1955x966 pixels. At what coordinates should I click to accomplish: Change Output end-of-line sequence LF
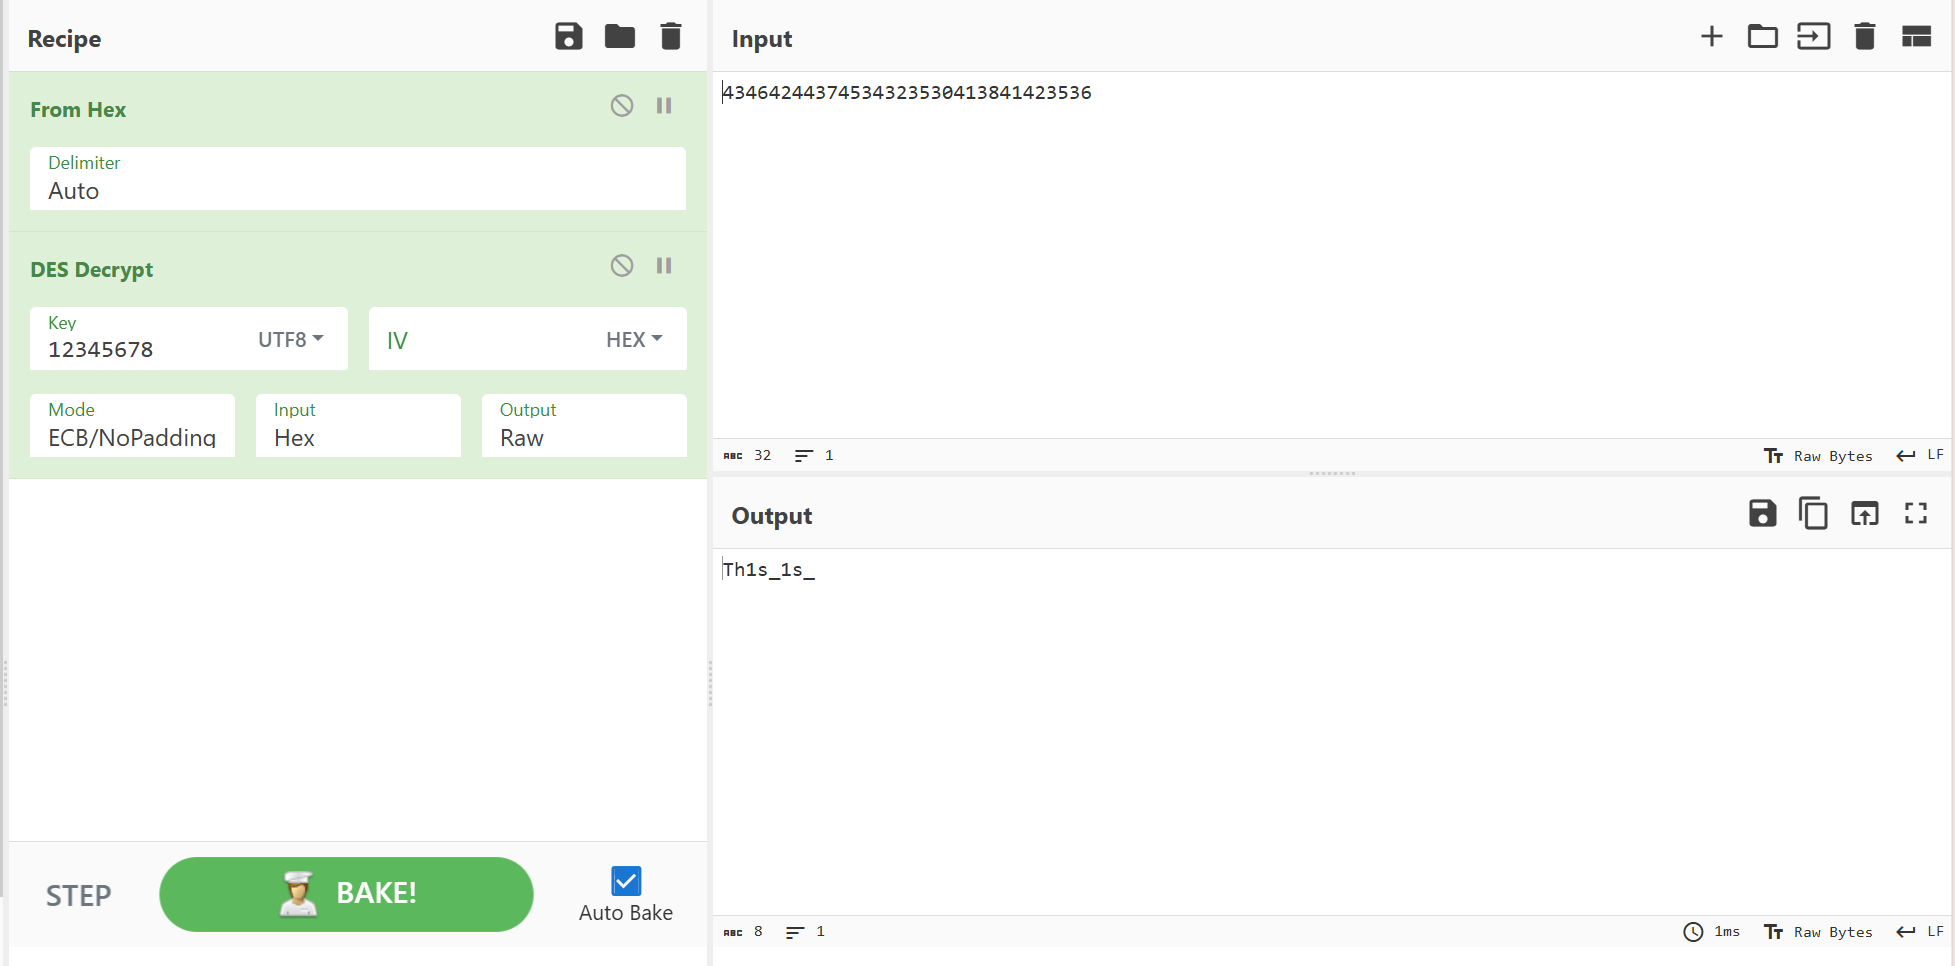coord(1920,932)
